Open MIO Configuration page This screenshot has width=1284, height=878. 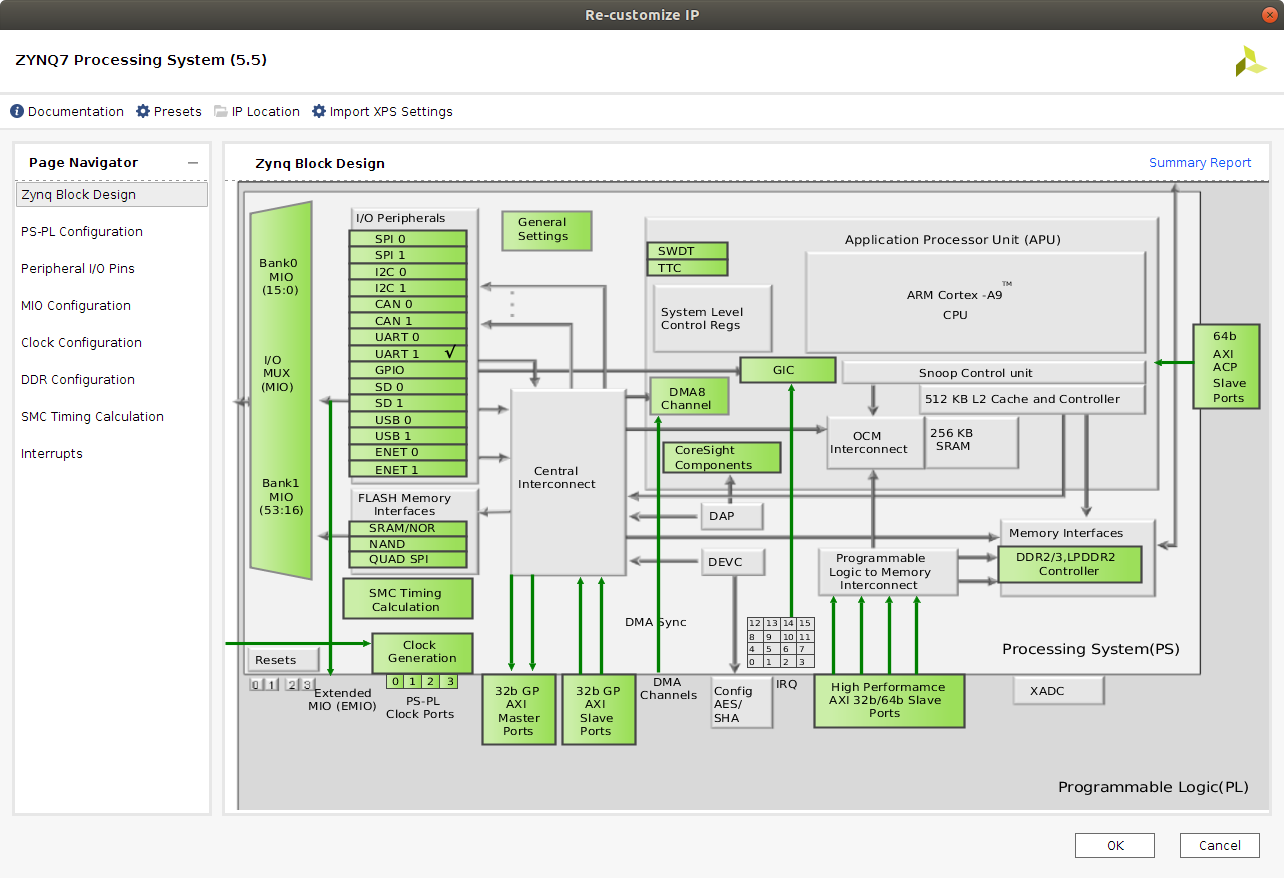pos(76,305)
